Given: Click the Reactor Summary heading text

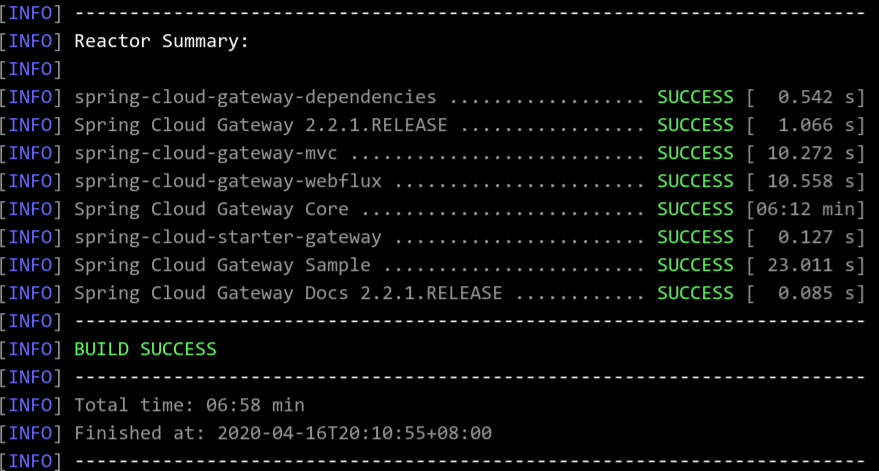Looking at the screenshot, I should click(x=161, y=41).
